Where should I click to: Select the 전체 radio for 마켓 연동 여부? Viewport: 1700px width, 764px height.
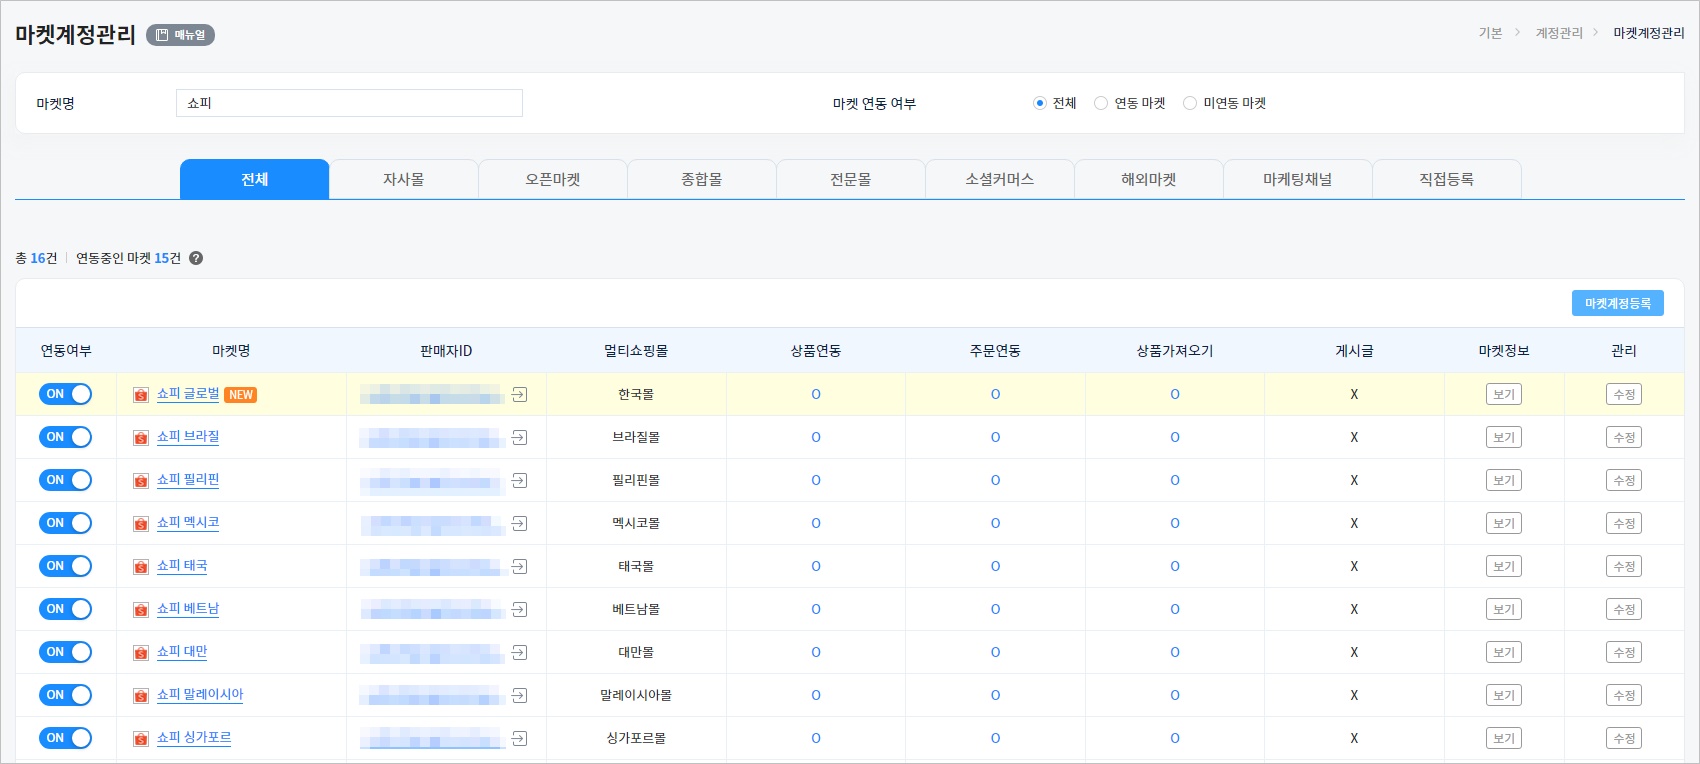1040,103
